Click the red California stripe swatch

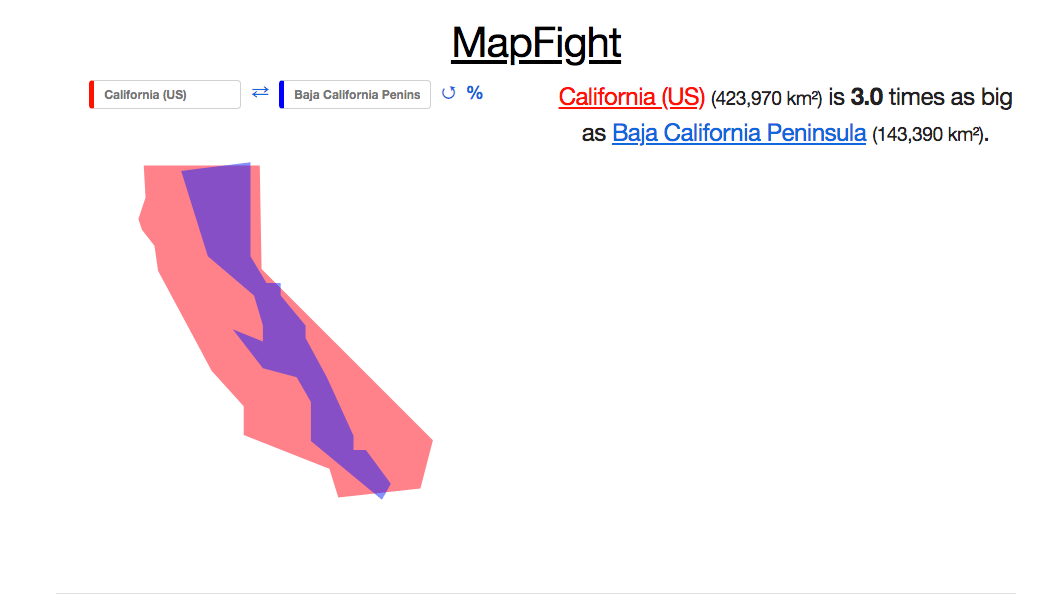coord(91,93)
